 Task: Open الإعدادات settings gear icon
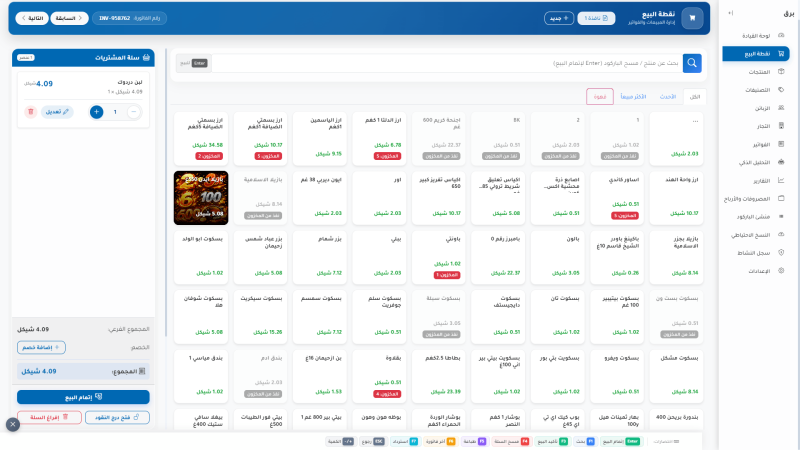781,271
